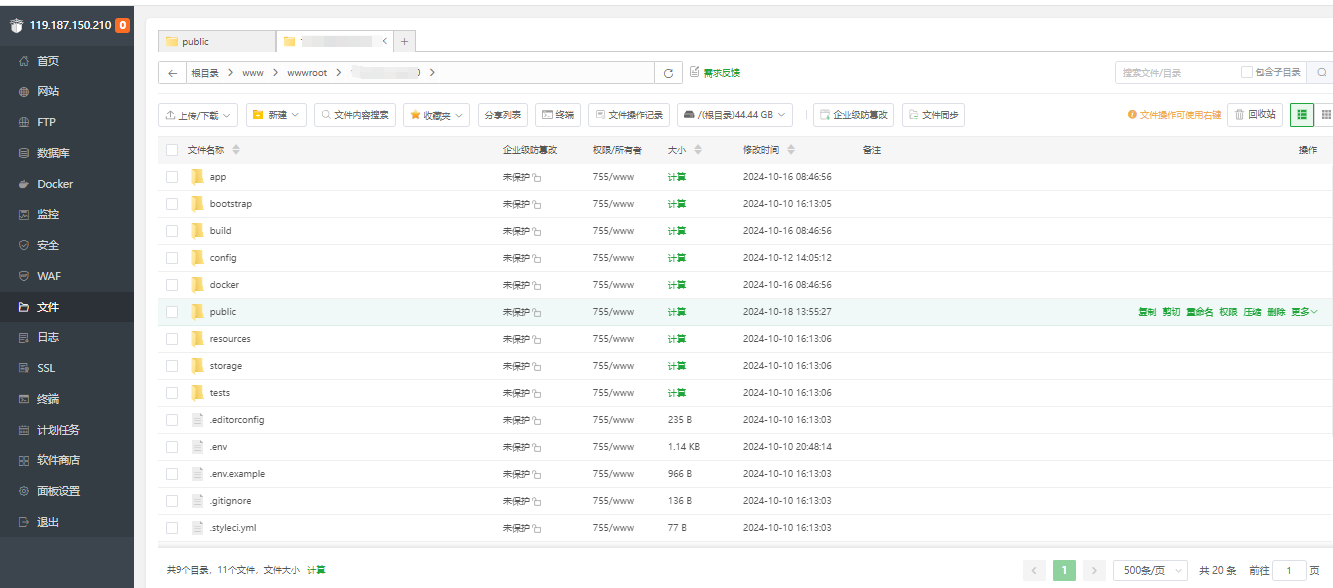Viewport: 1333px width, 588px height.
Task: Open 文件内容搜索 content search
Action: (x=355, y=115)
